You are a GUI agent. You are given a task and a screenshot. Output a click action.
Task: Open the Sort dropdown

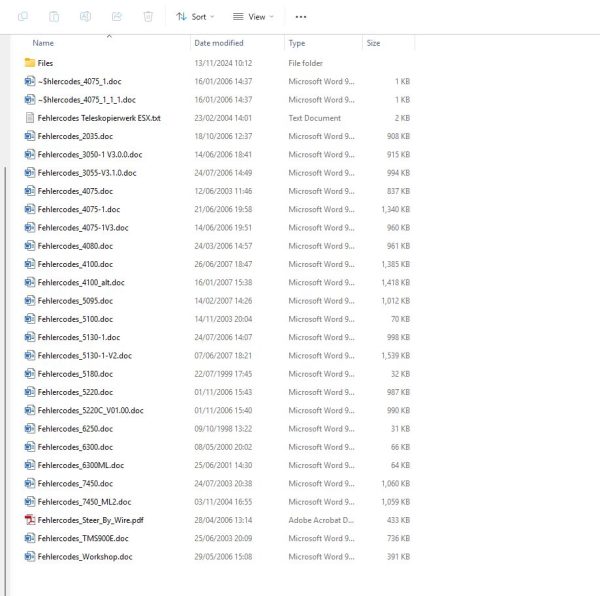coord(195,17)
